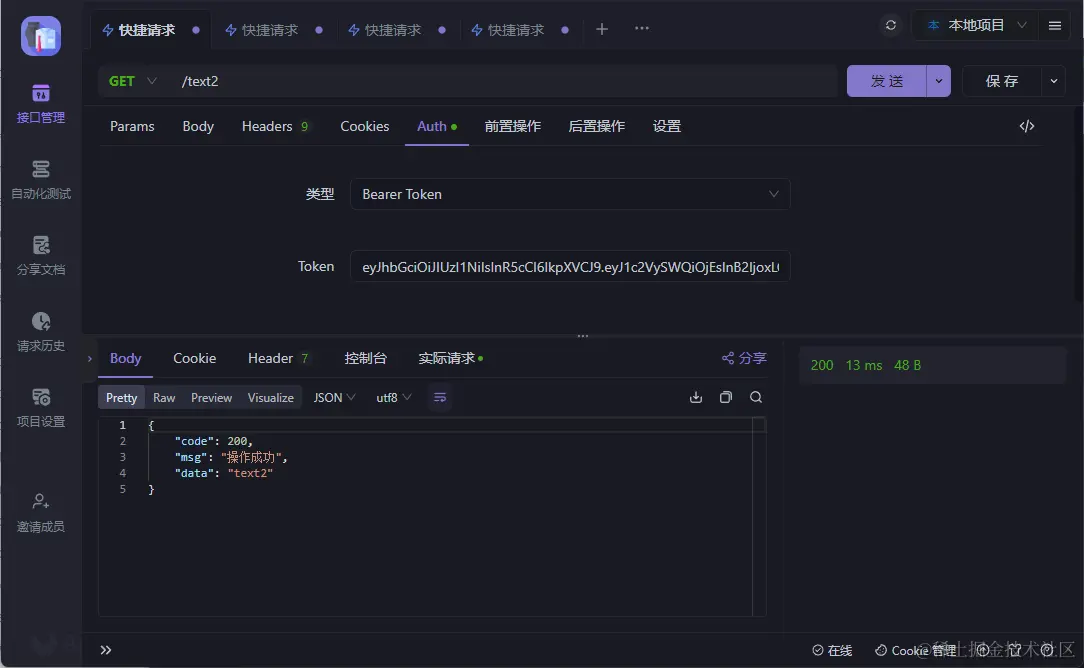1084x668 pixels.
Task: Switch to the response Header 7 tab
Action: pos(278,358)
